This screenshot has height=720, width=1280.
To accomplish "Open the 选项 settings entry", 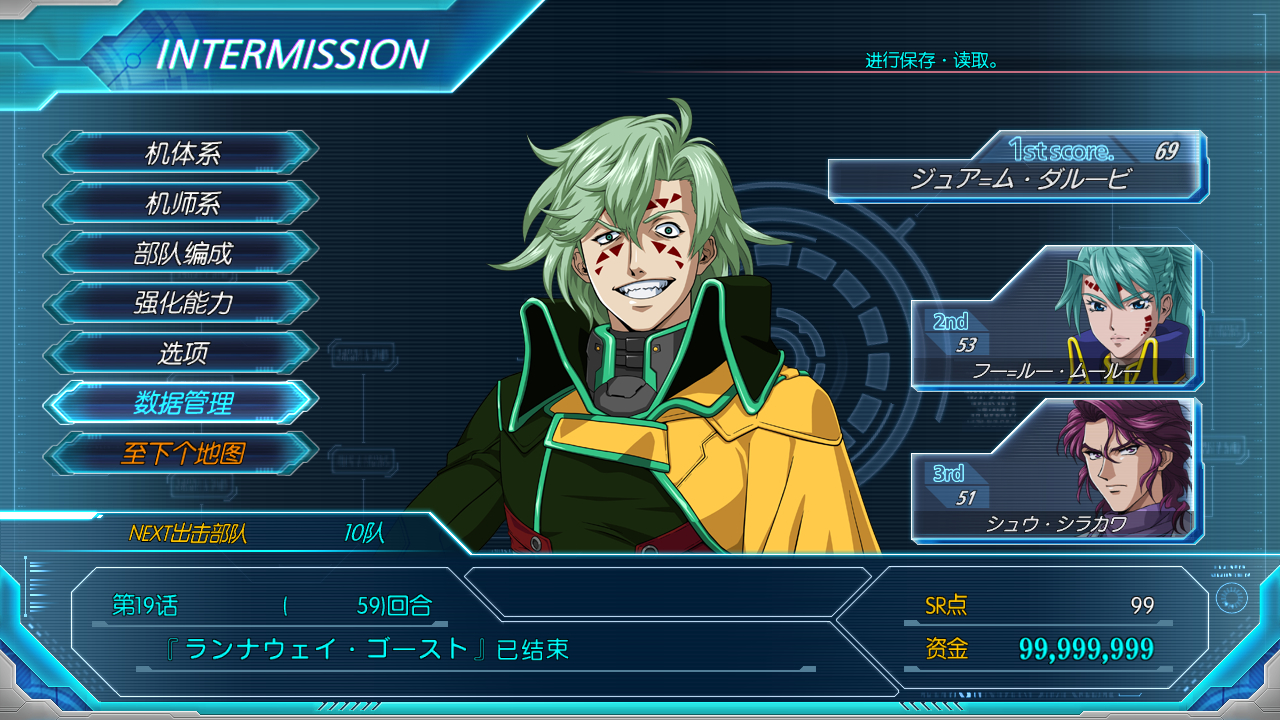I will point(181,353).
